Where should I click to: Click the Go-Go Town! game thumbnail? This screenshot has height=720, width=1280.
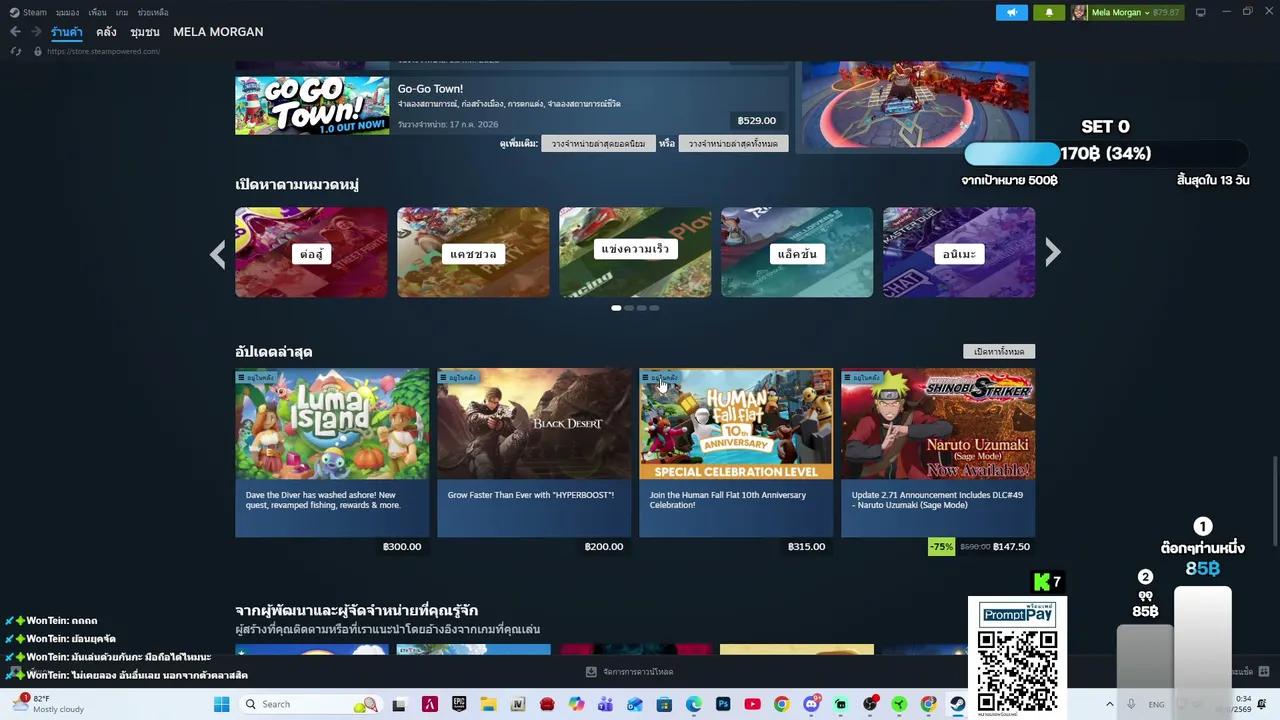(x=312, y=105)
